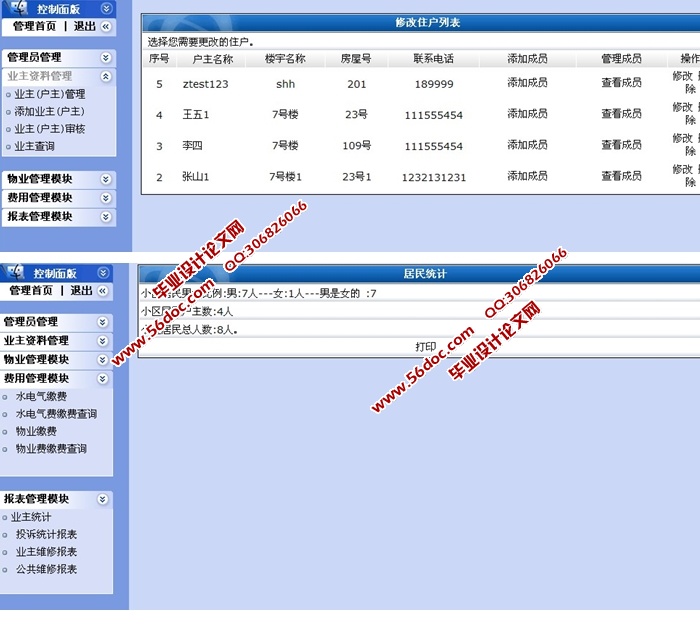This screenshot has width=700, height=628.
Task: Collapse upper 控制面板 header chevron
Action: 106,8
